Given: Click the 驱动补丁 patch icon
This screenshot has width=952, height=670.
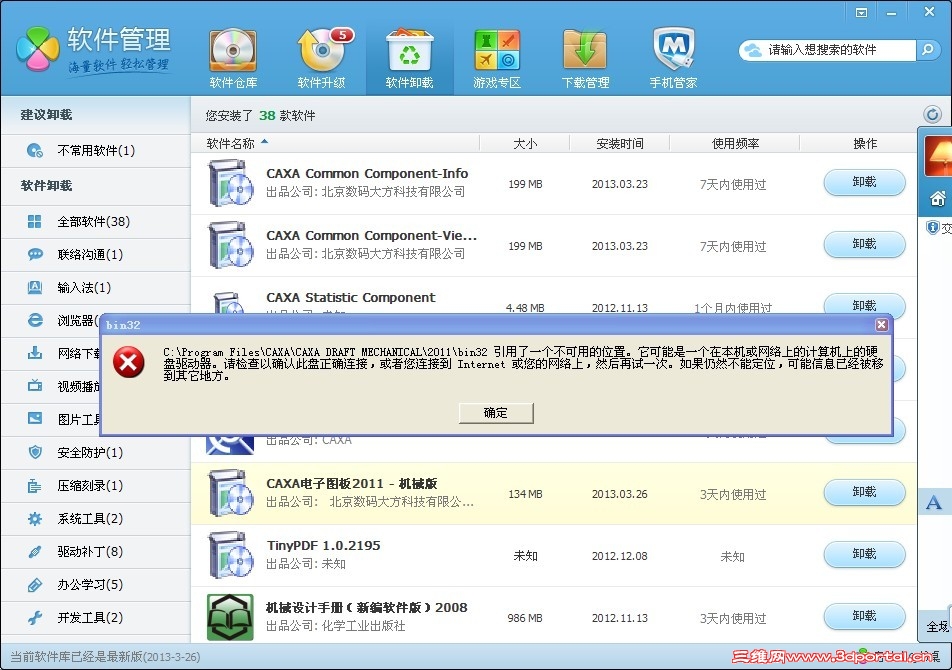Looking at the screenshot, I should click(35, 551).
